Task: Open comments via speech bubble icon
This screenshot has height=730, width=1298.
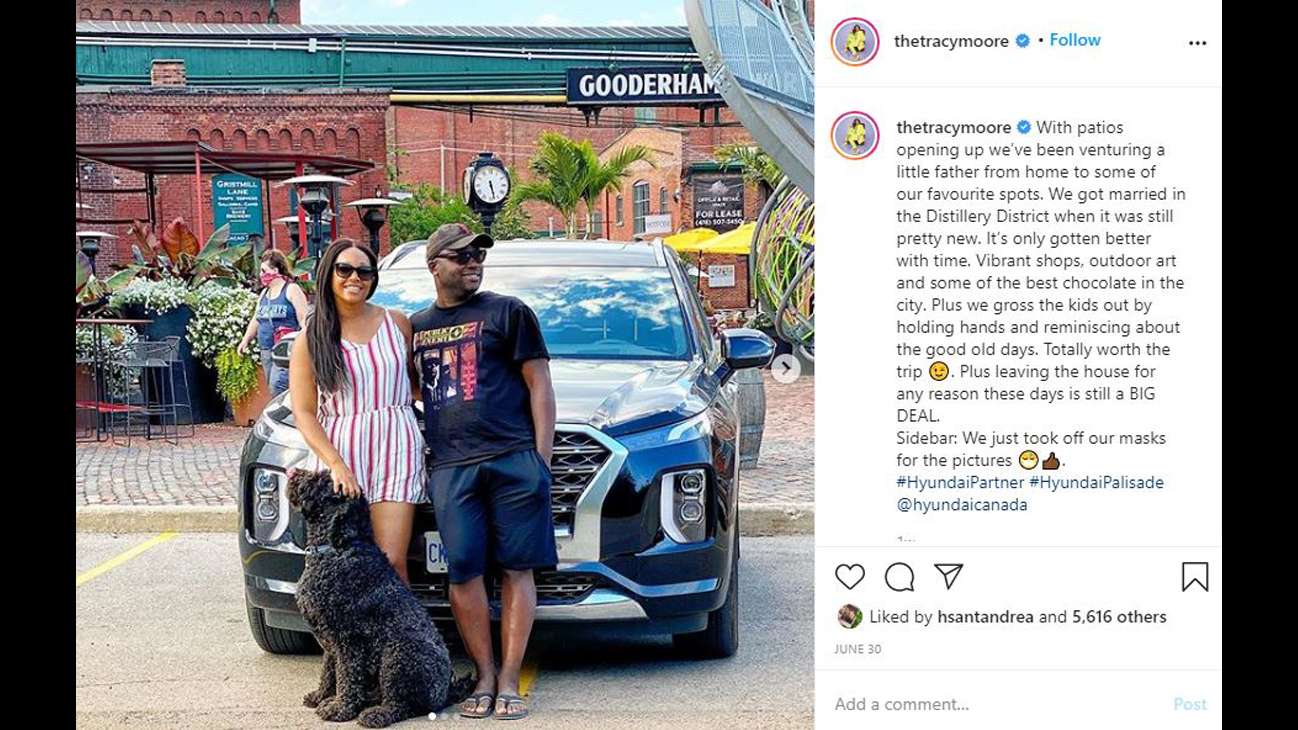Action: click(900, 577)
